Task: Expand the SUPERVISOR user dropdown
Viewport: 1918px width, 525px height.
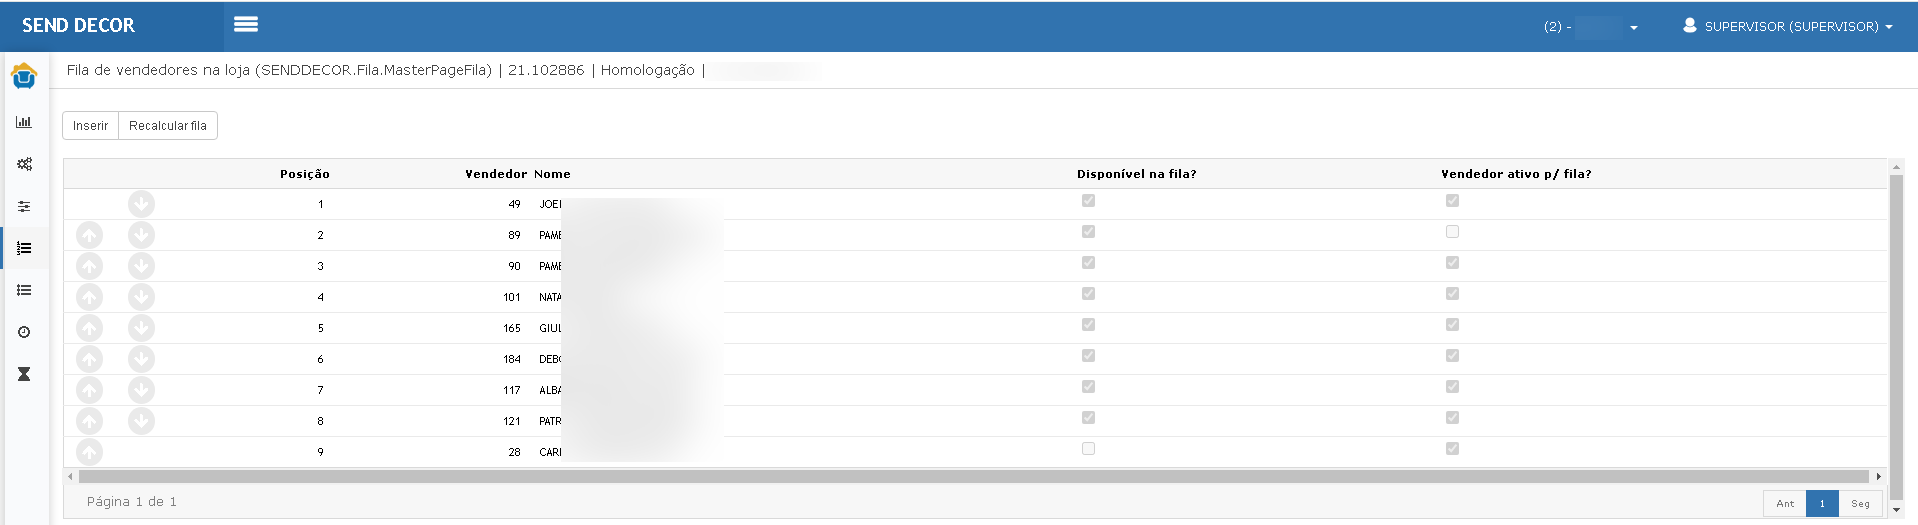Action: (x=1787, y=26)
